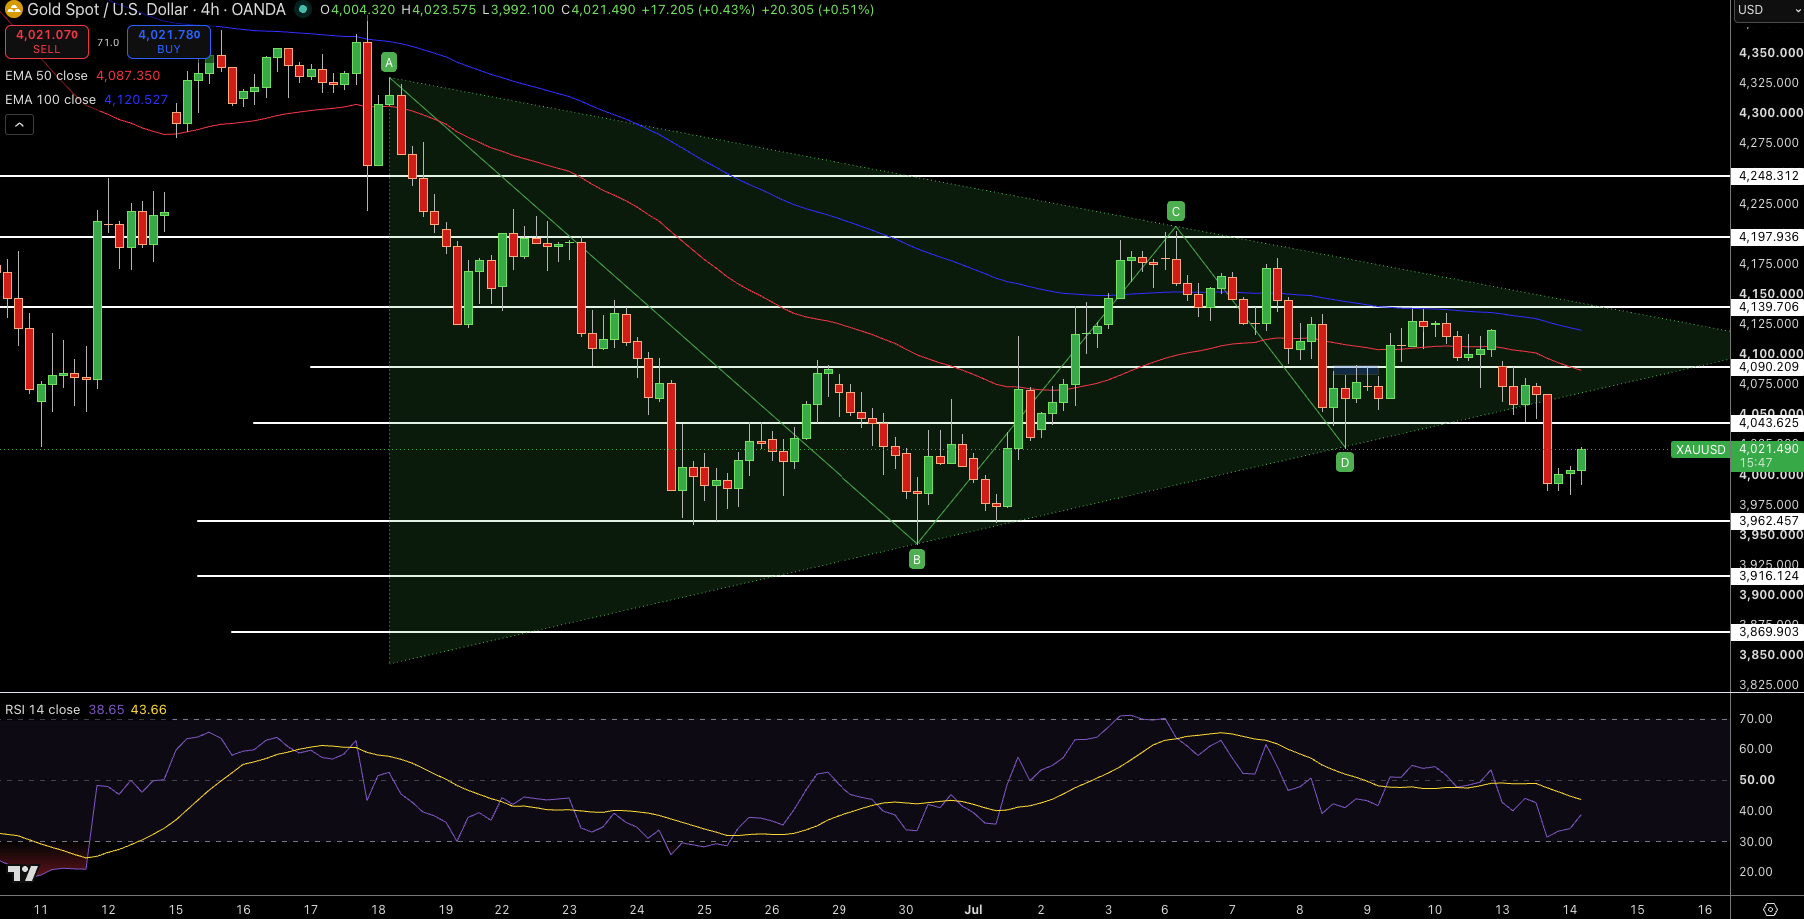Select the EMA 50 close legend
The height and width of the screenshot is (919, 1804).
coord(46,76)
